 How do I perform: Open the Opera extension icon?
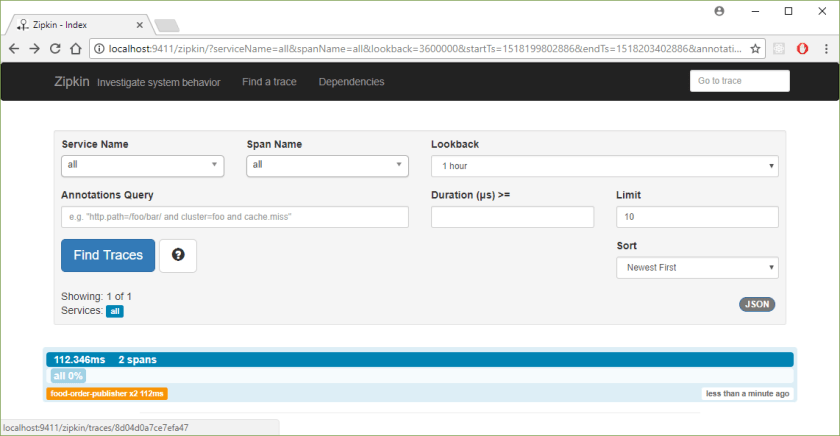(x=802, y=48)
